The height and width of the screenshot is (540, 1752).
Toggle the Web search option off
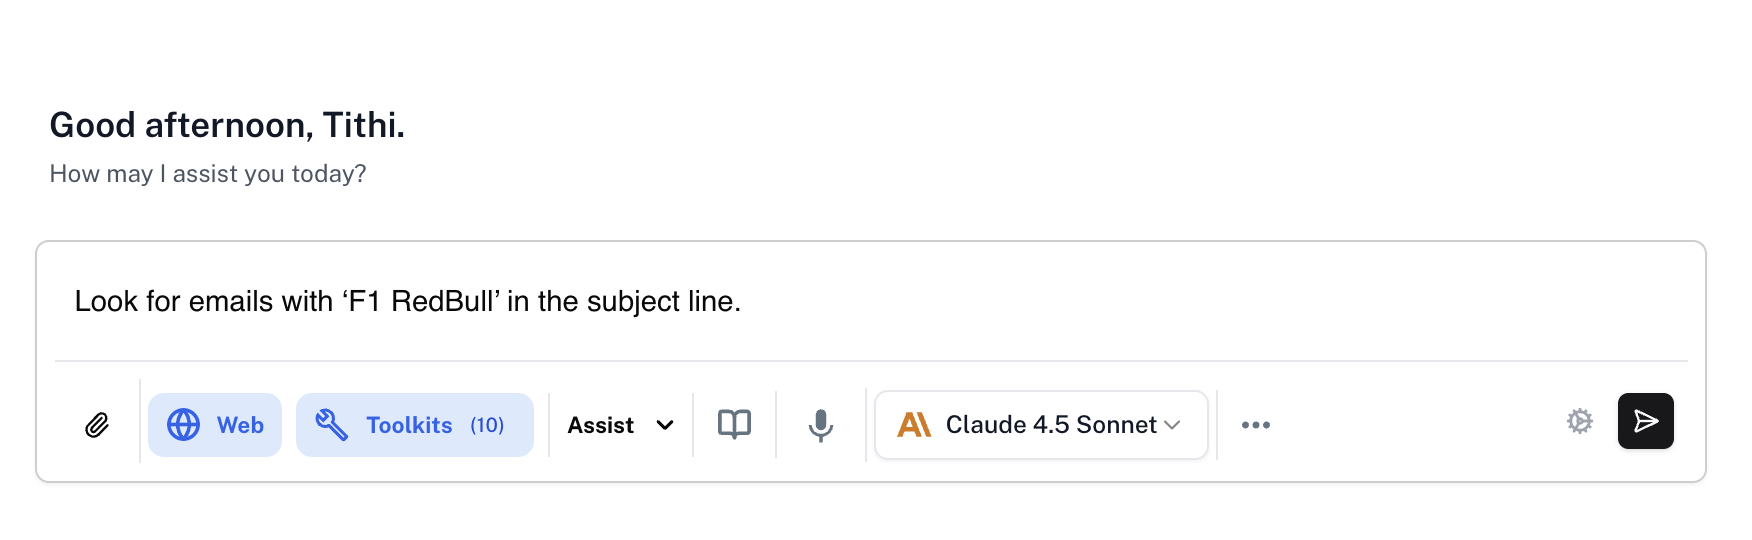(x=215, y=425)
